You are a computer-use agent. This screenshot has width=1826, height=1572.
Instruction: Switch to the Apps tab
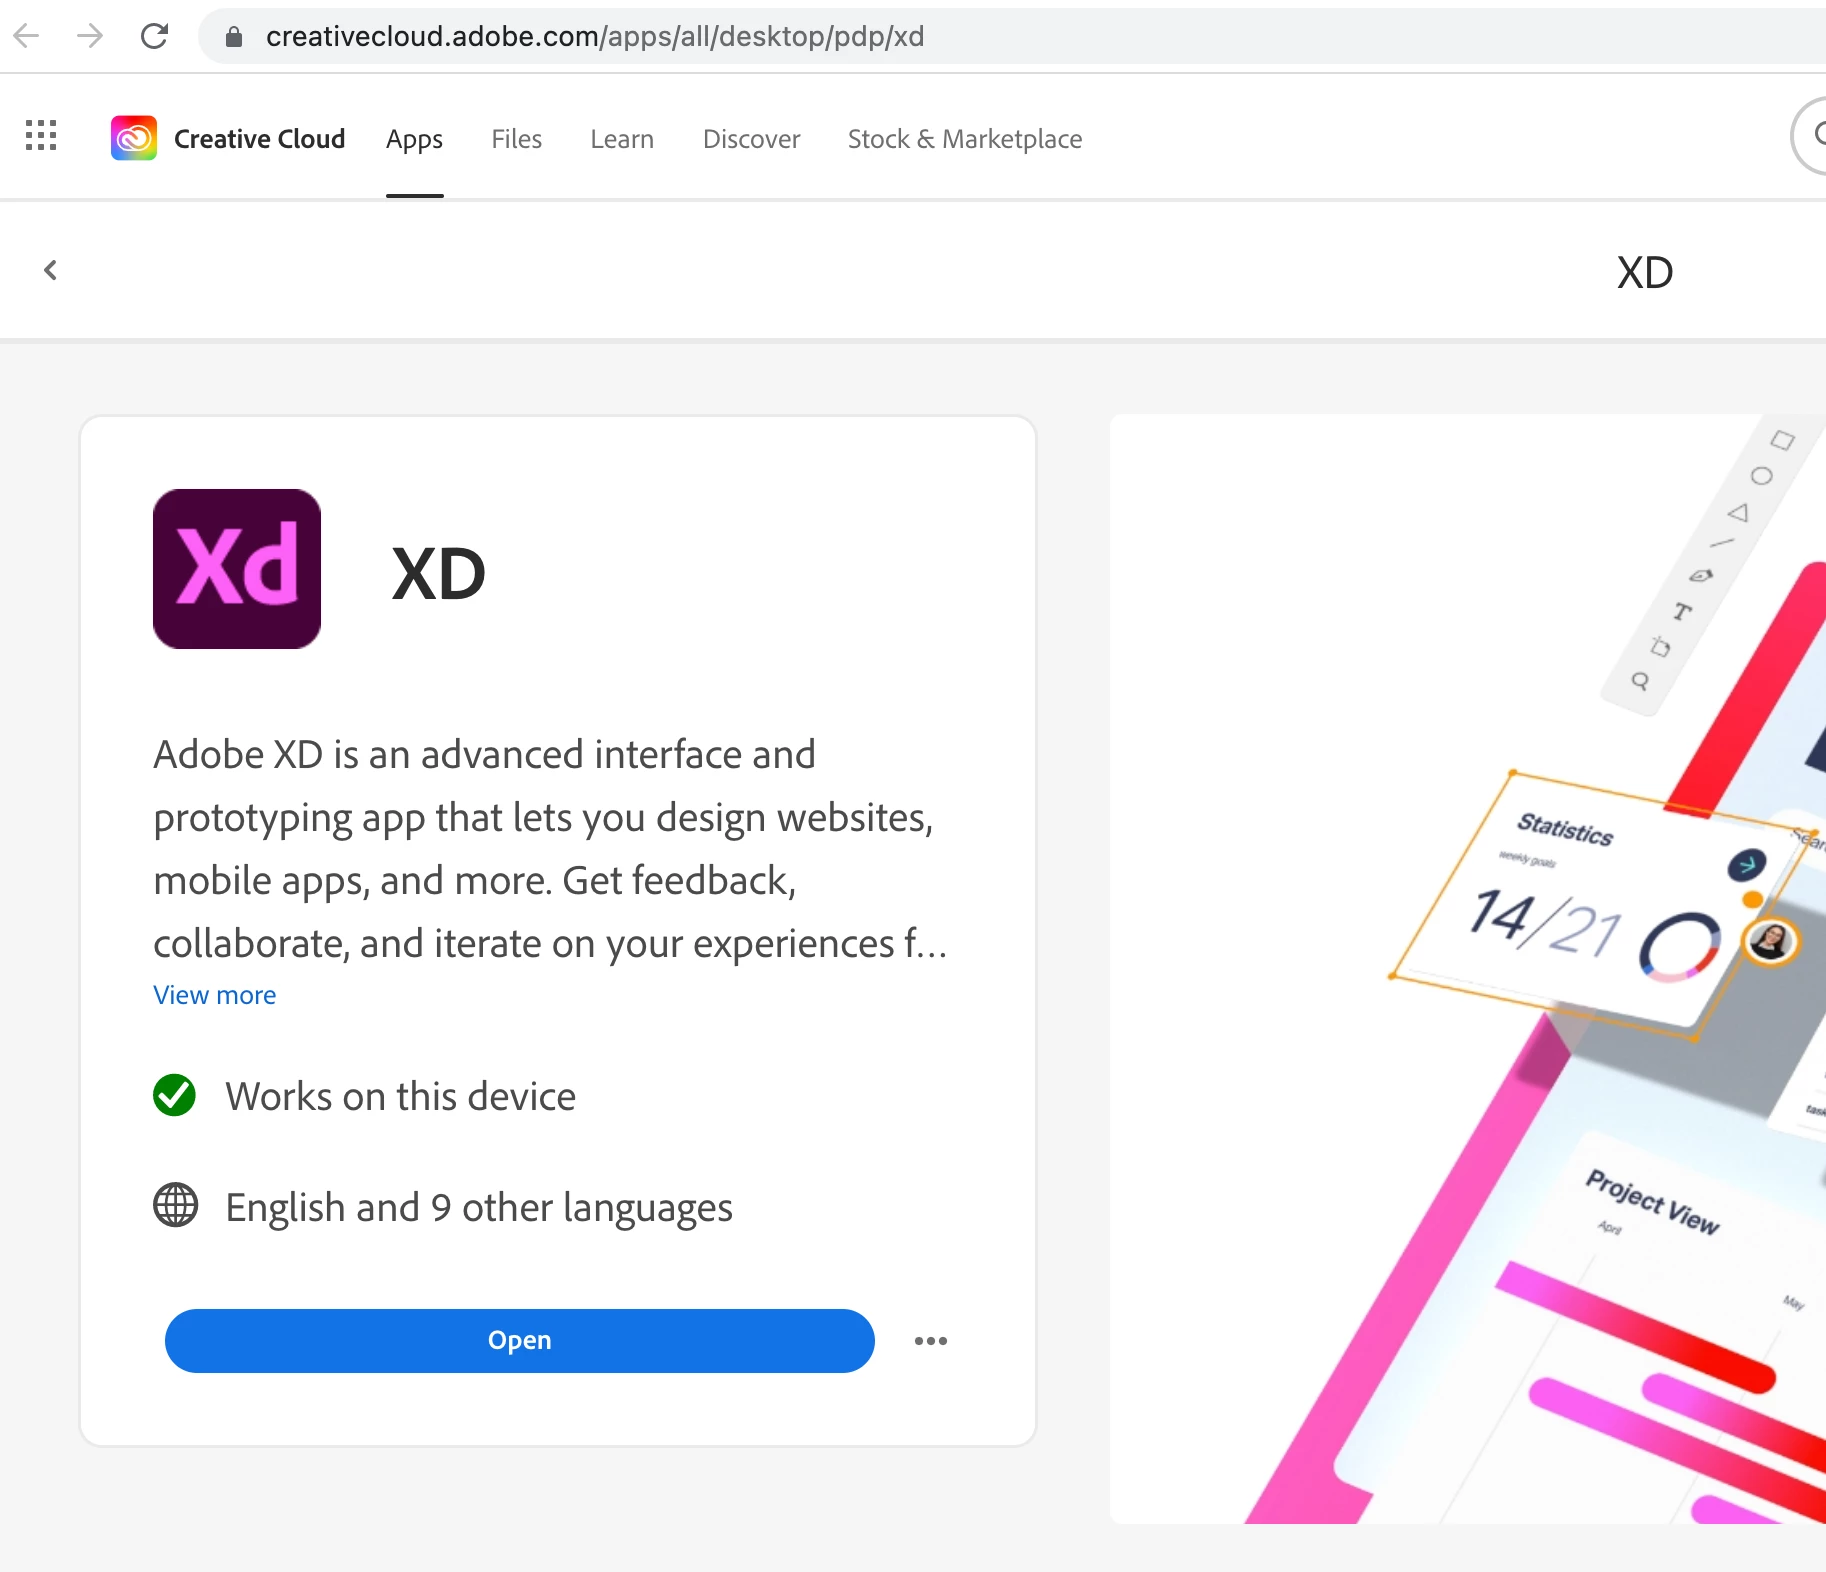[414, 139]
